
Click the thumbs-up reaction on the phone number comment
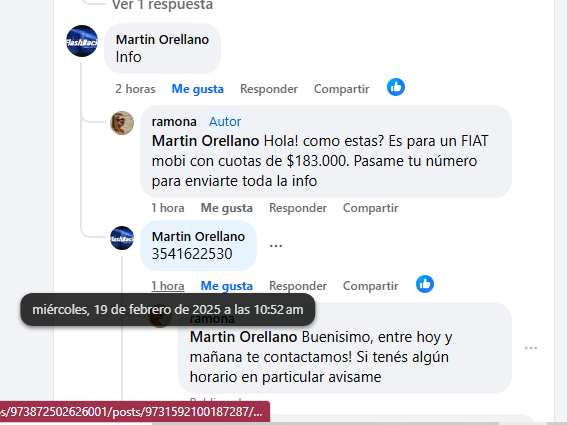coord(425,284)
